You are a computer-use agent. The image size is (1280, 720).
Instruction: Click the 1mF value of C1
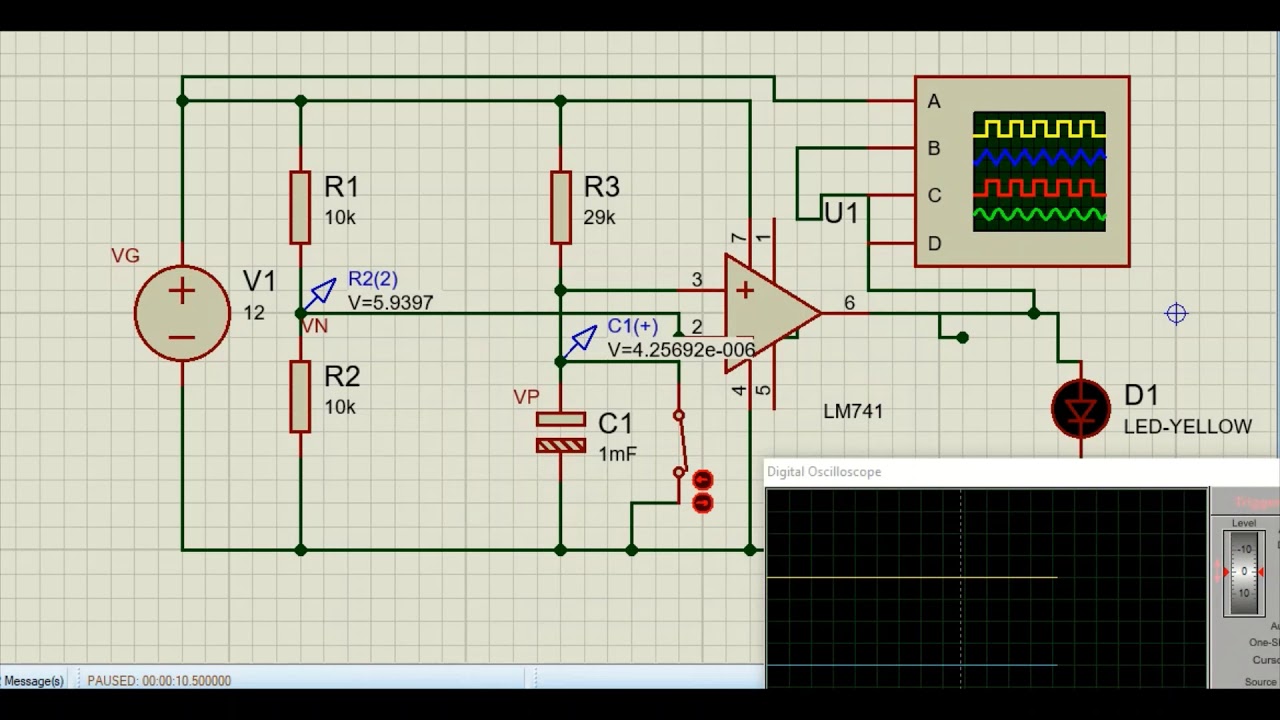[617, 454]
